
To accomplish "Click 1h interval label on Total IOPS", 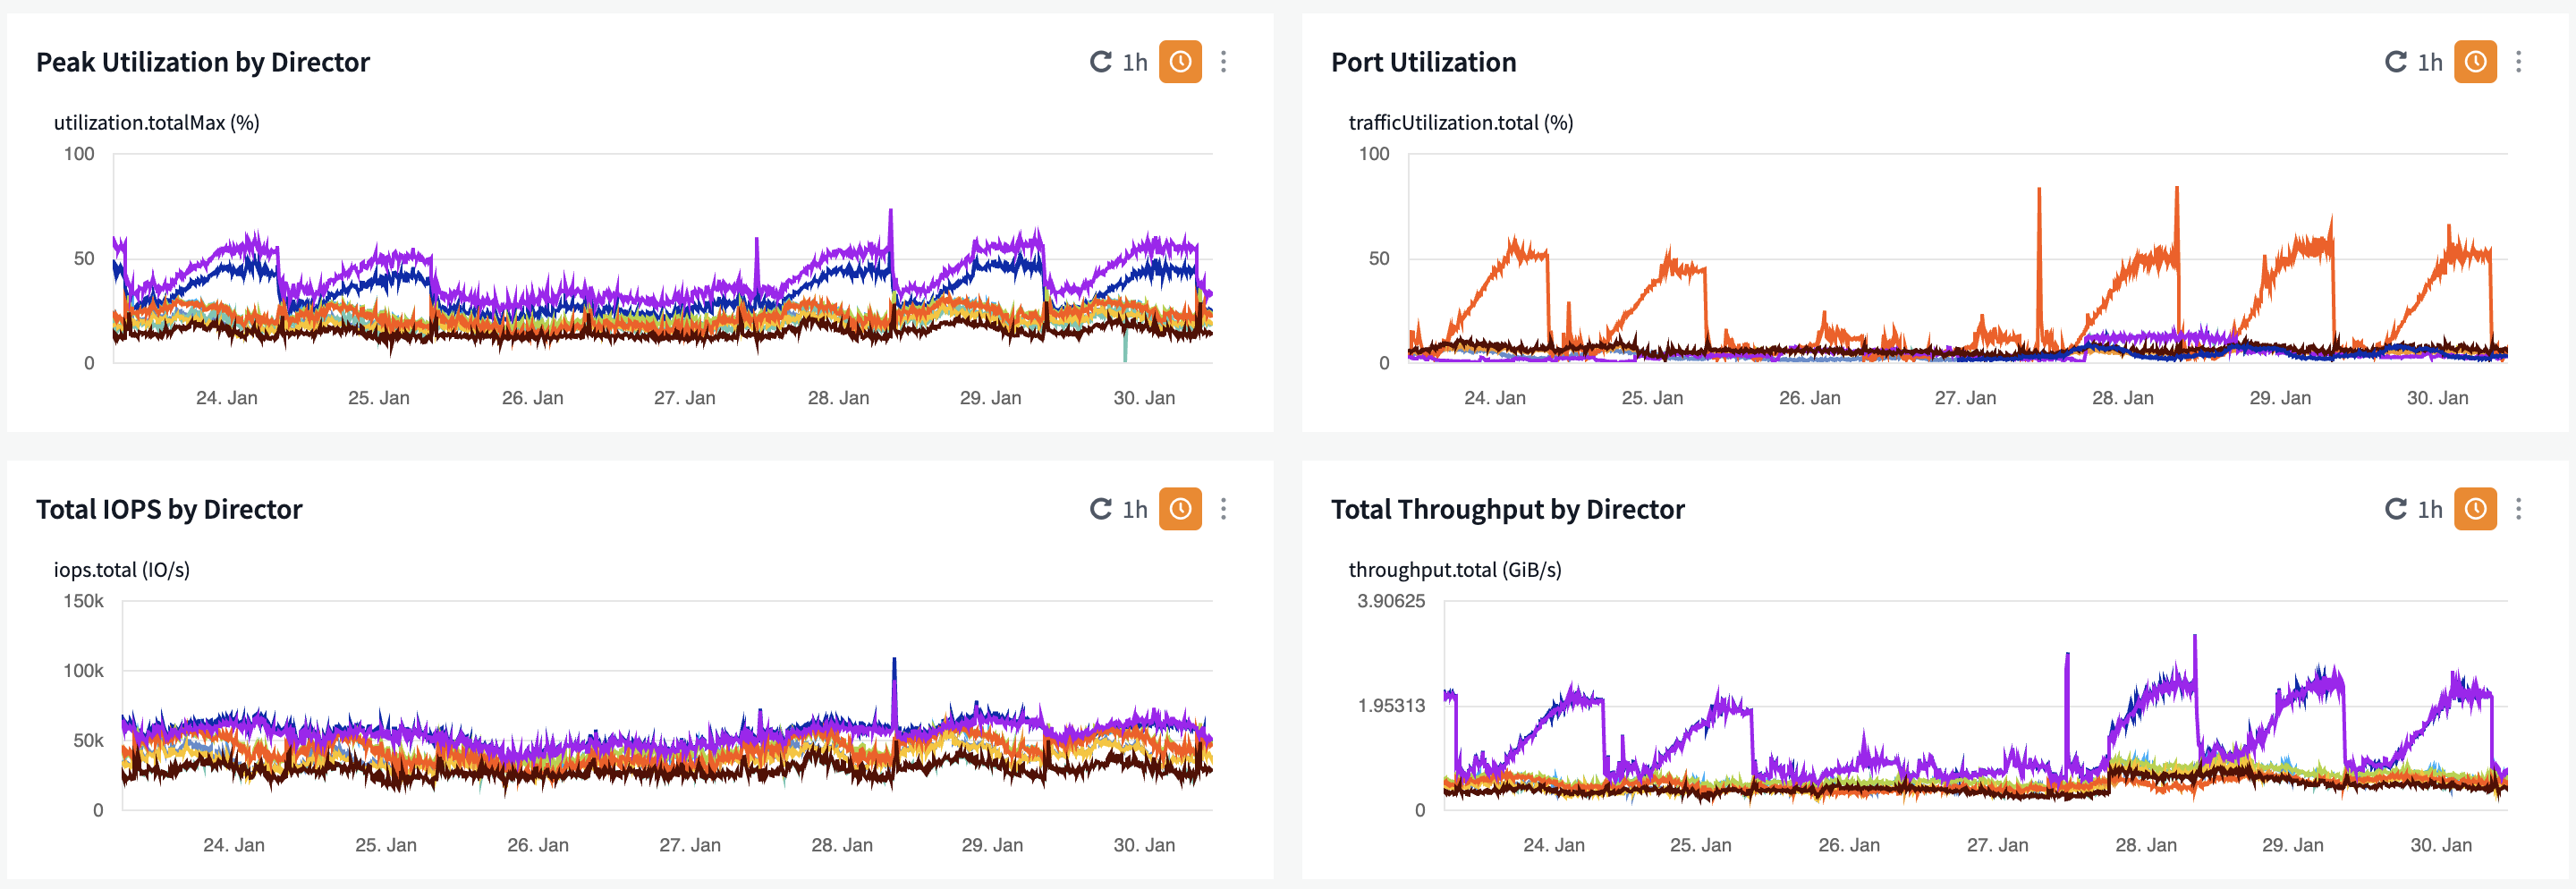I will click(1135, 509).
